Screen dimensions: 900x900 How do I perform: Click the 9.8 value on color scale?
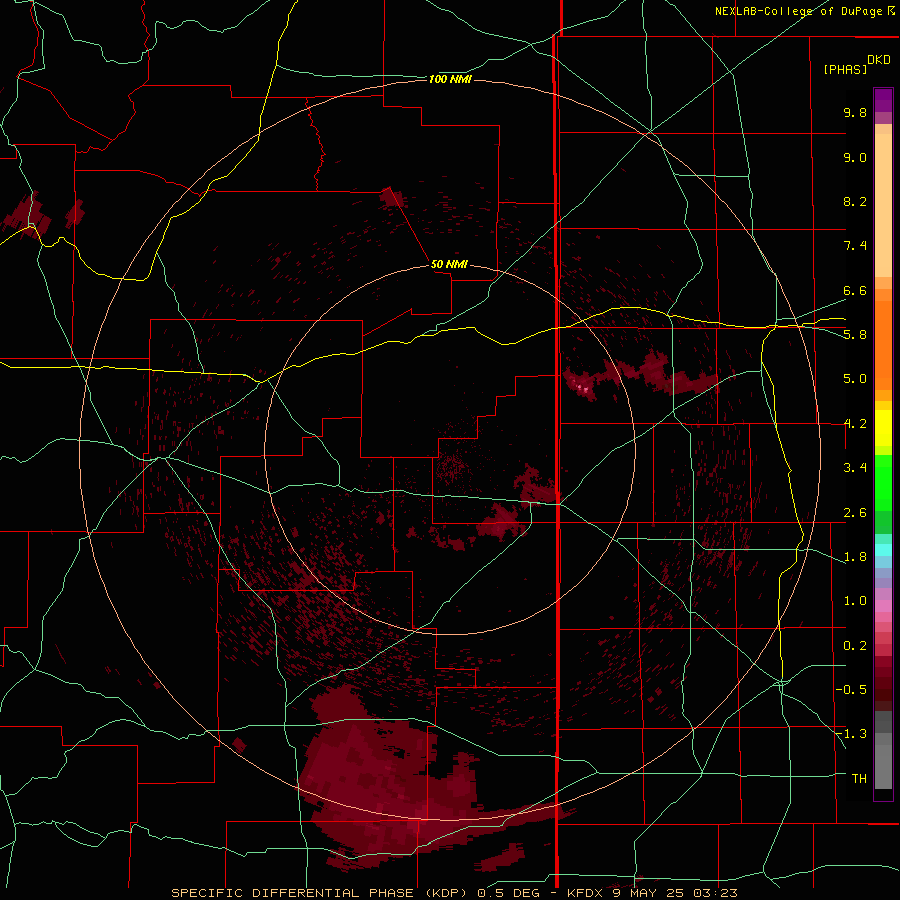point(855,112)
